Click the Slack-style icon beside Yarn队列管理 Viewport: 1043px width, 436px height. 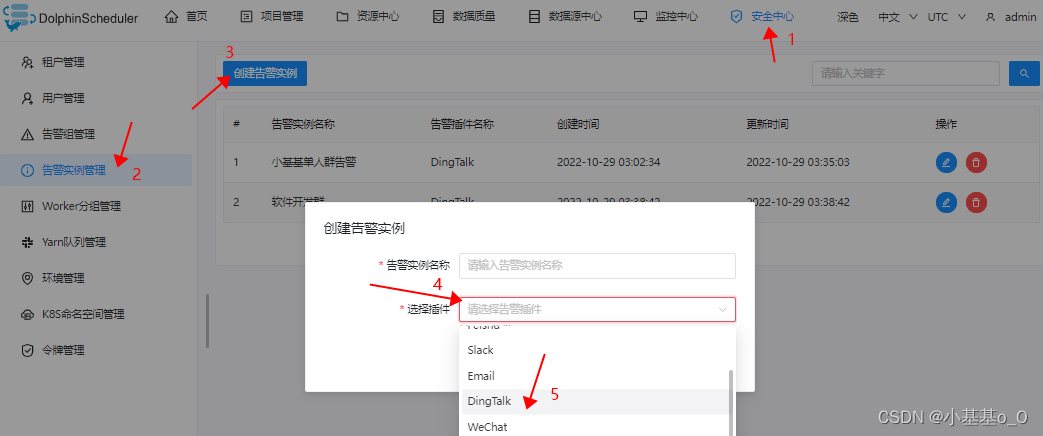pos(27,242)
